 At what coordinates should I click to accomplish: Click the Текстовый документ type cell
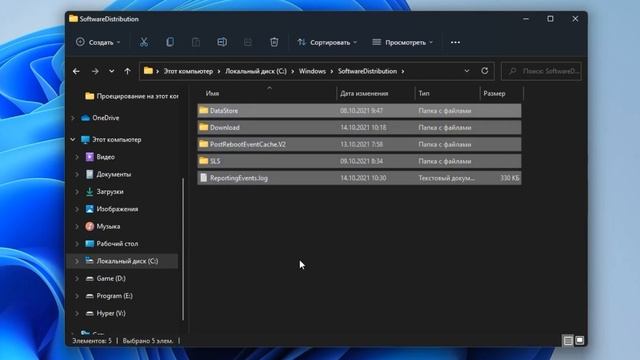click(447, 178)
